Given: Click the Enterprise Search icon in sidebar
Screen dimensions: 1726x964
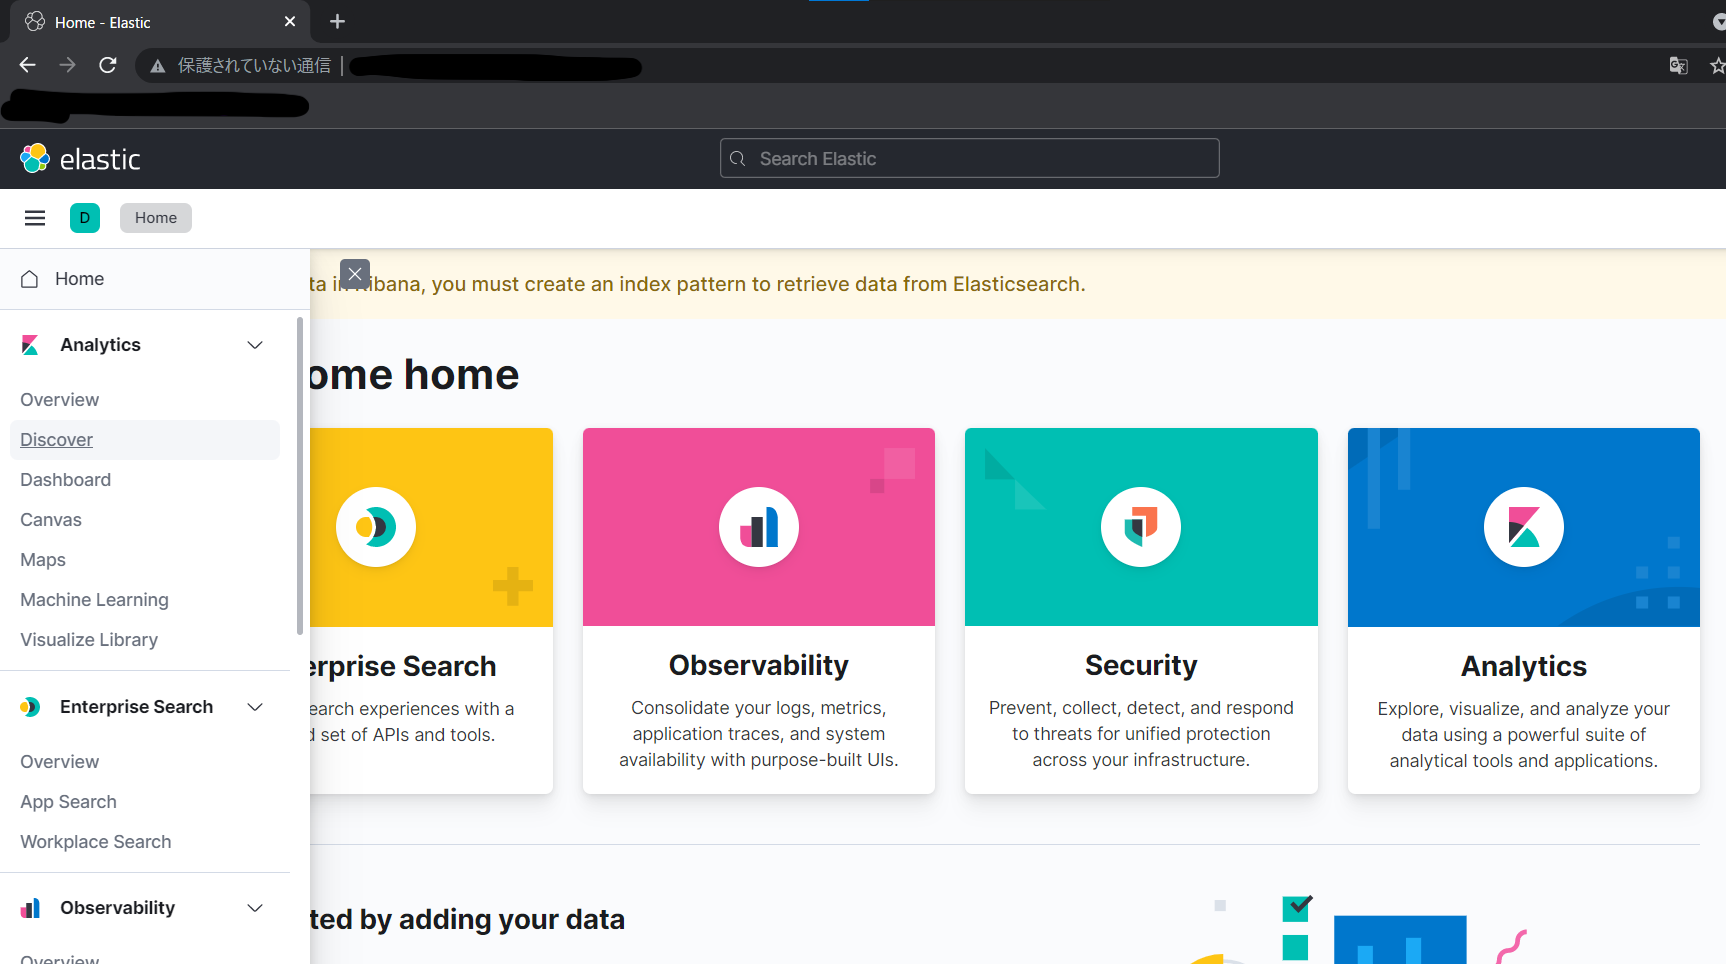Looking at the screenshot, I should tap(30, 707).
